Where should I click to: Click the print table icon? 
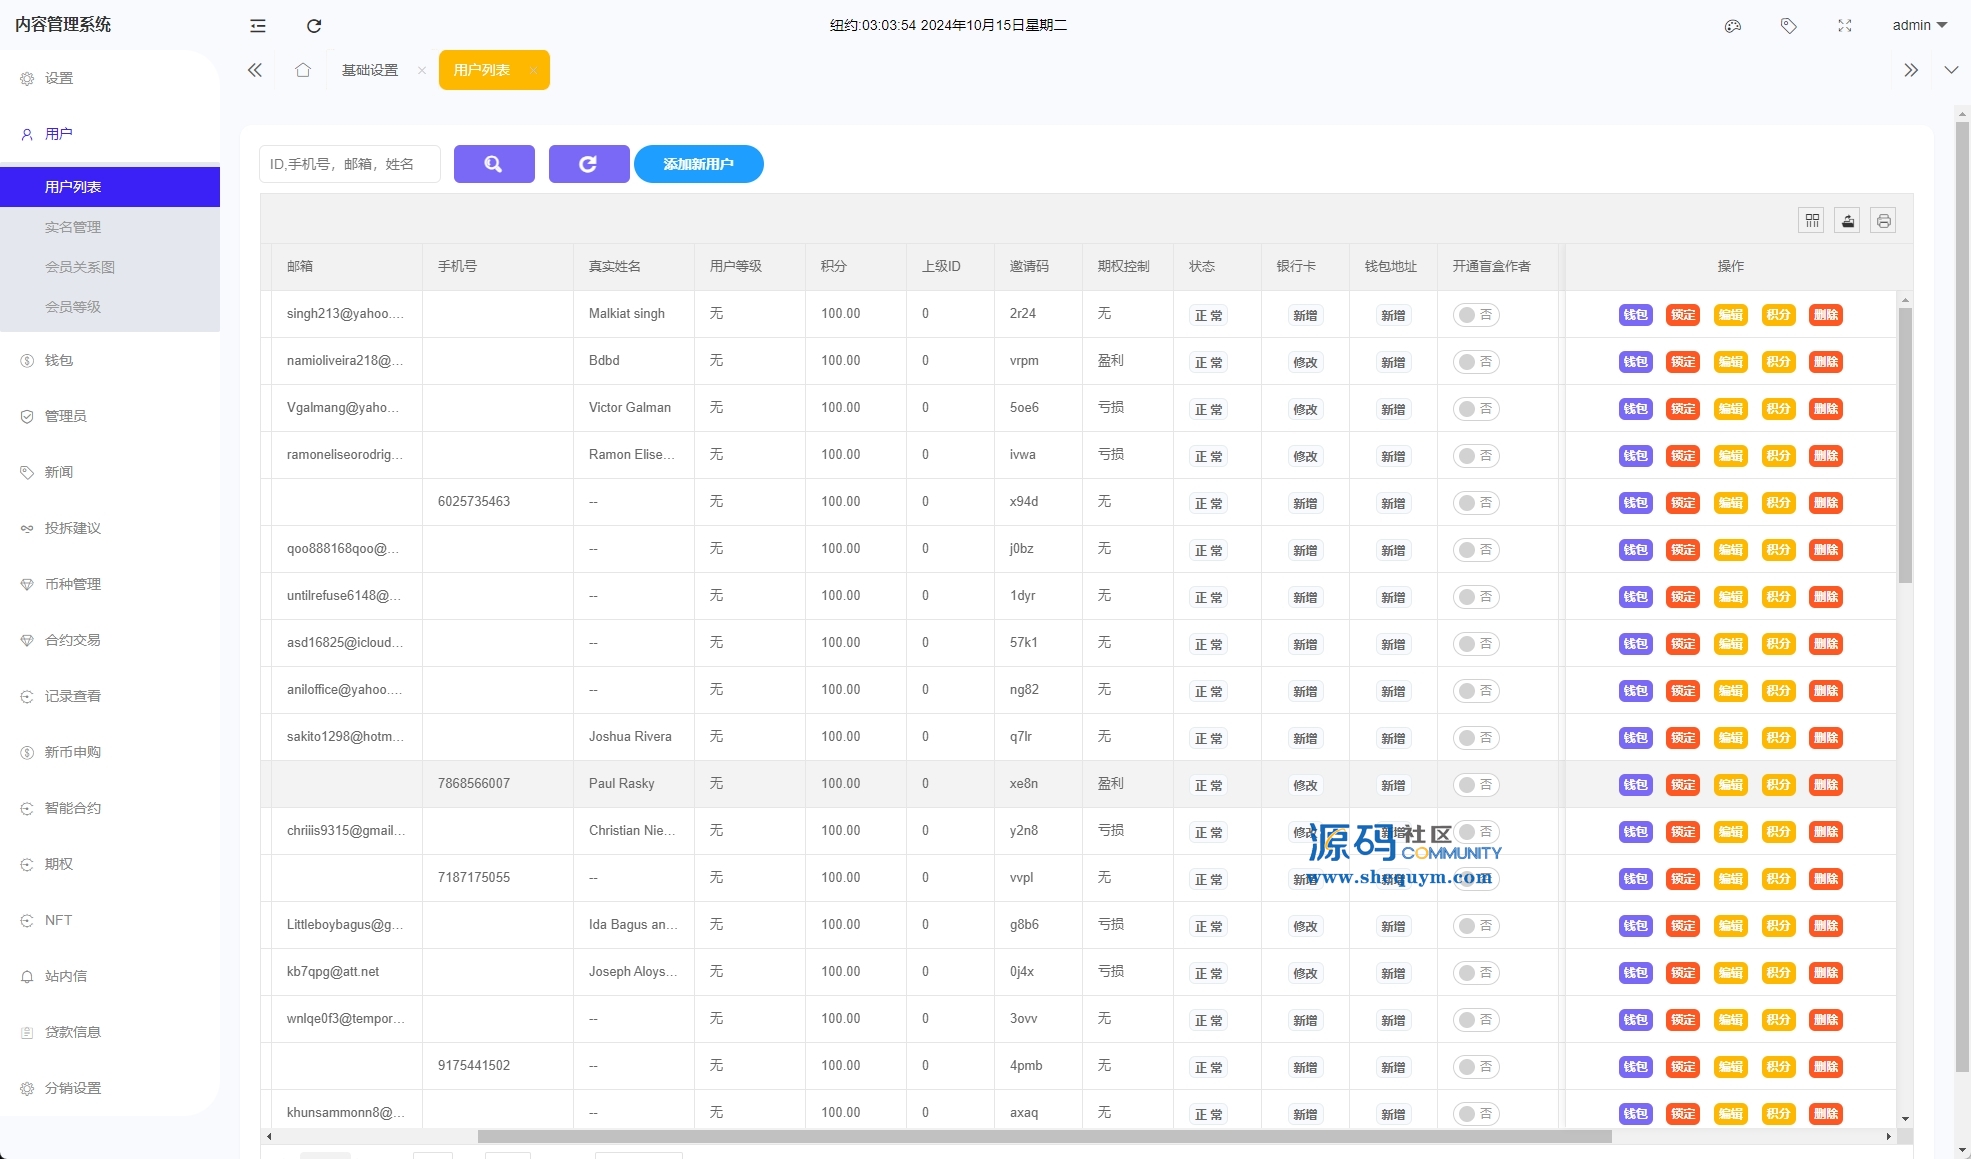pyautogui.click(x=1883, y=221)
